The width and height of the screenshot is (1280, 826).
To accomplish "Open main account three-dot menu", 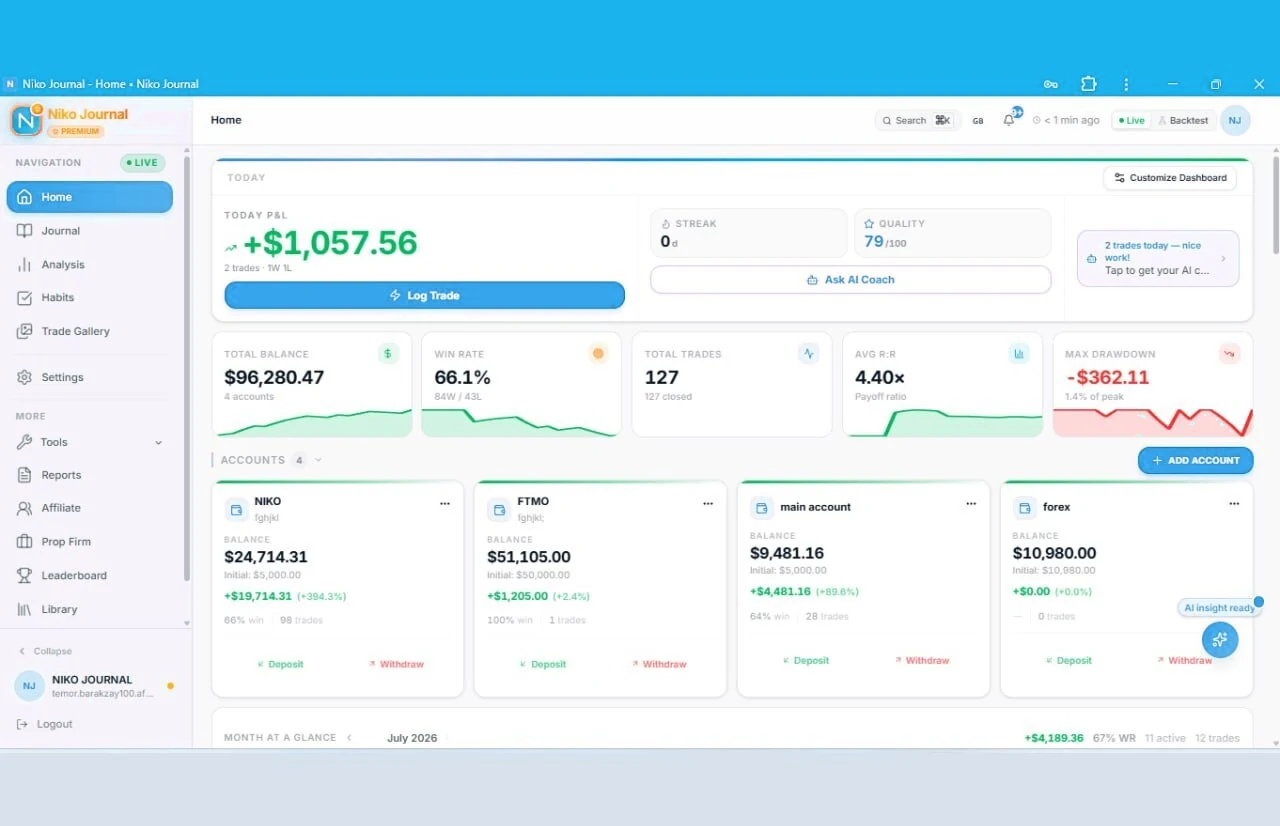I will point(971,503).
